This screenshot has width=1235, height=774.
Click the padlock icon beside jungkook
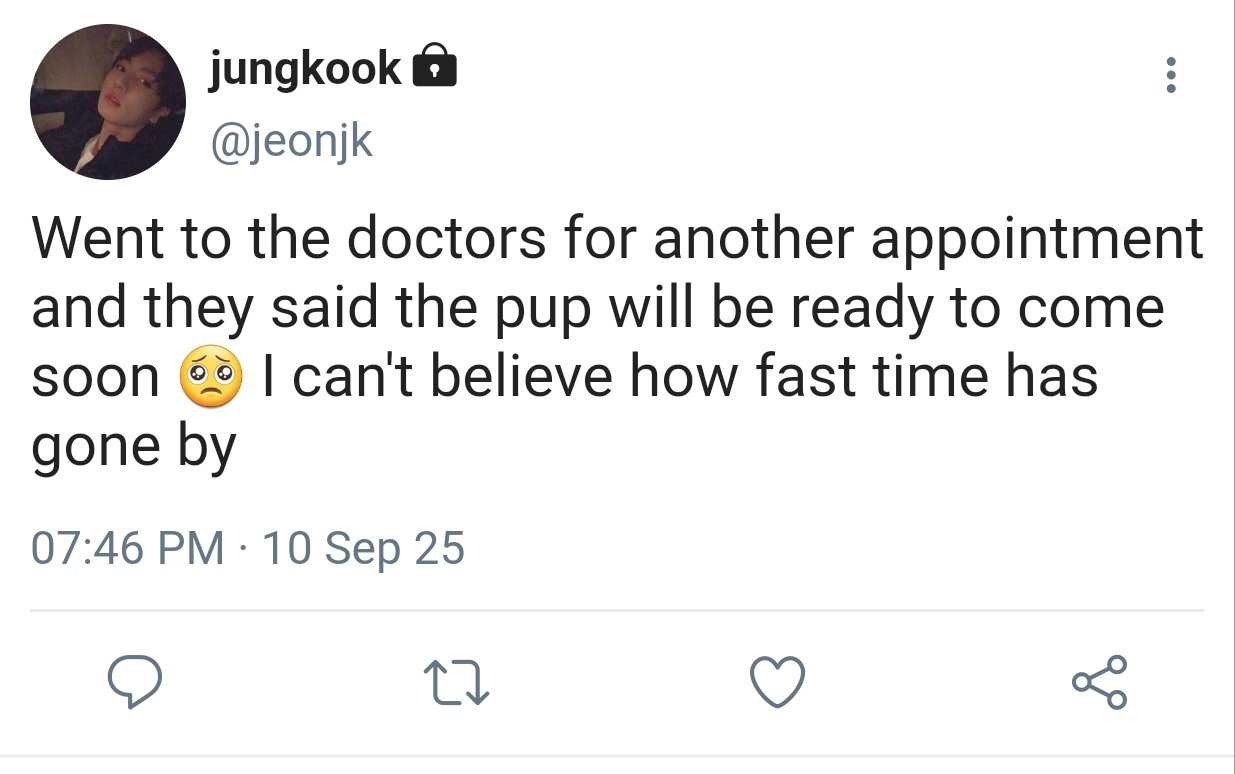pos(434,68)
